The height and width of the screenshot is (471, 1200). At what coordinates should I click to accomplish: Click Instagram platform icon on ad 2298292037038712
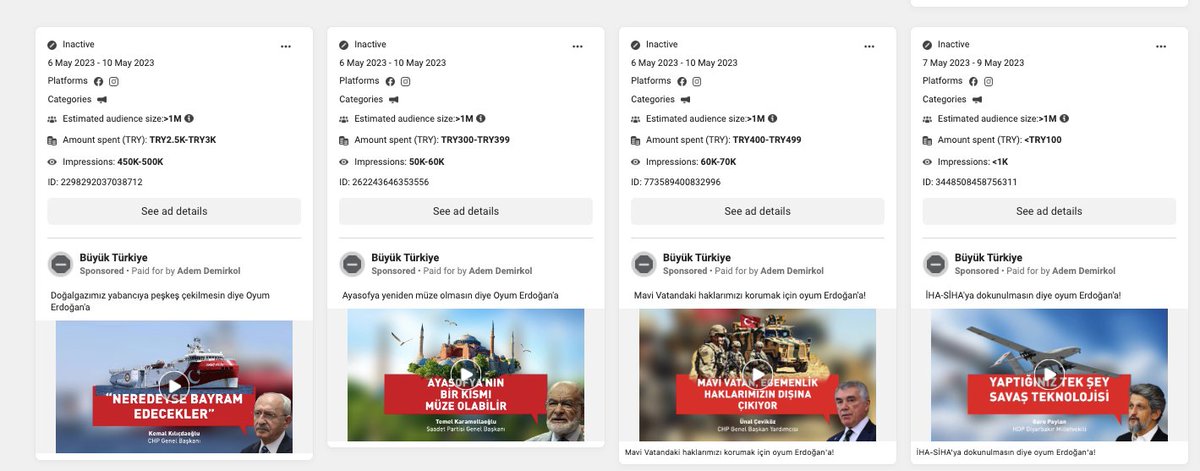tap(114, 81)
